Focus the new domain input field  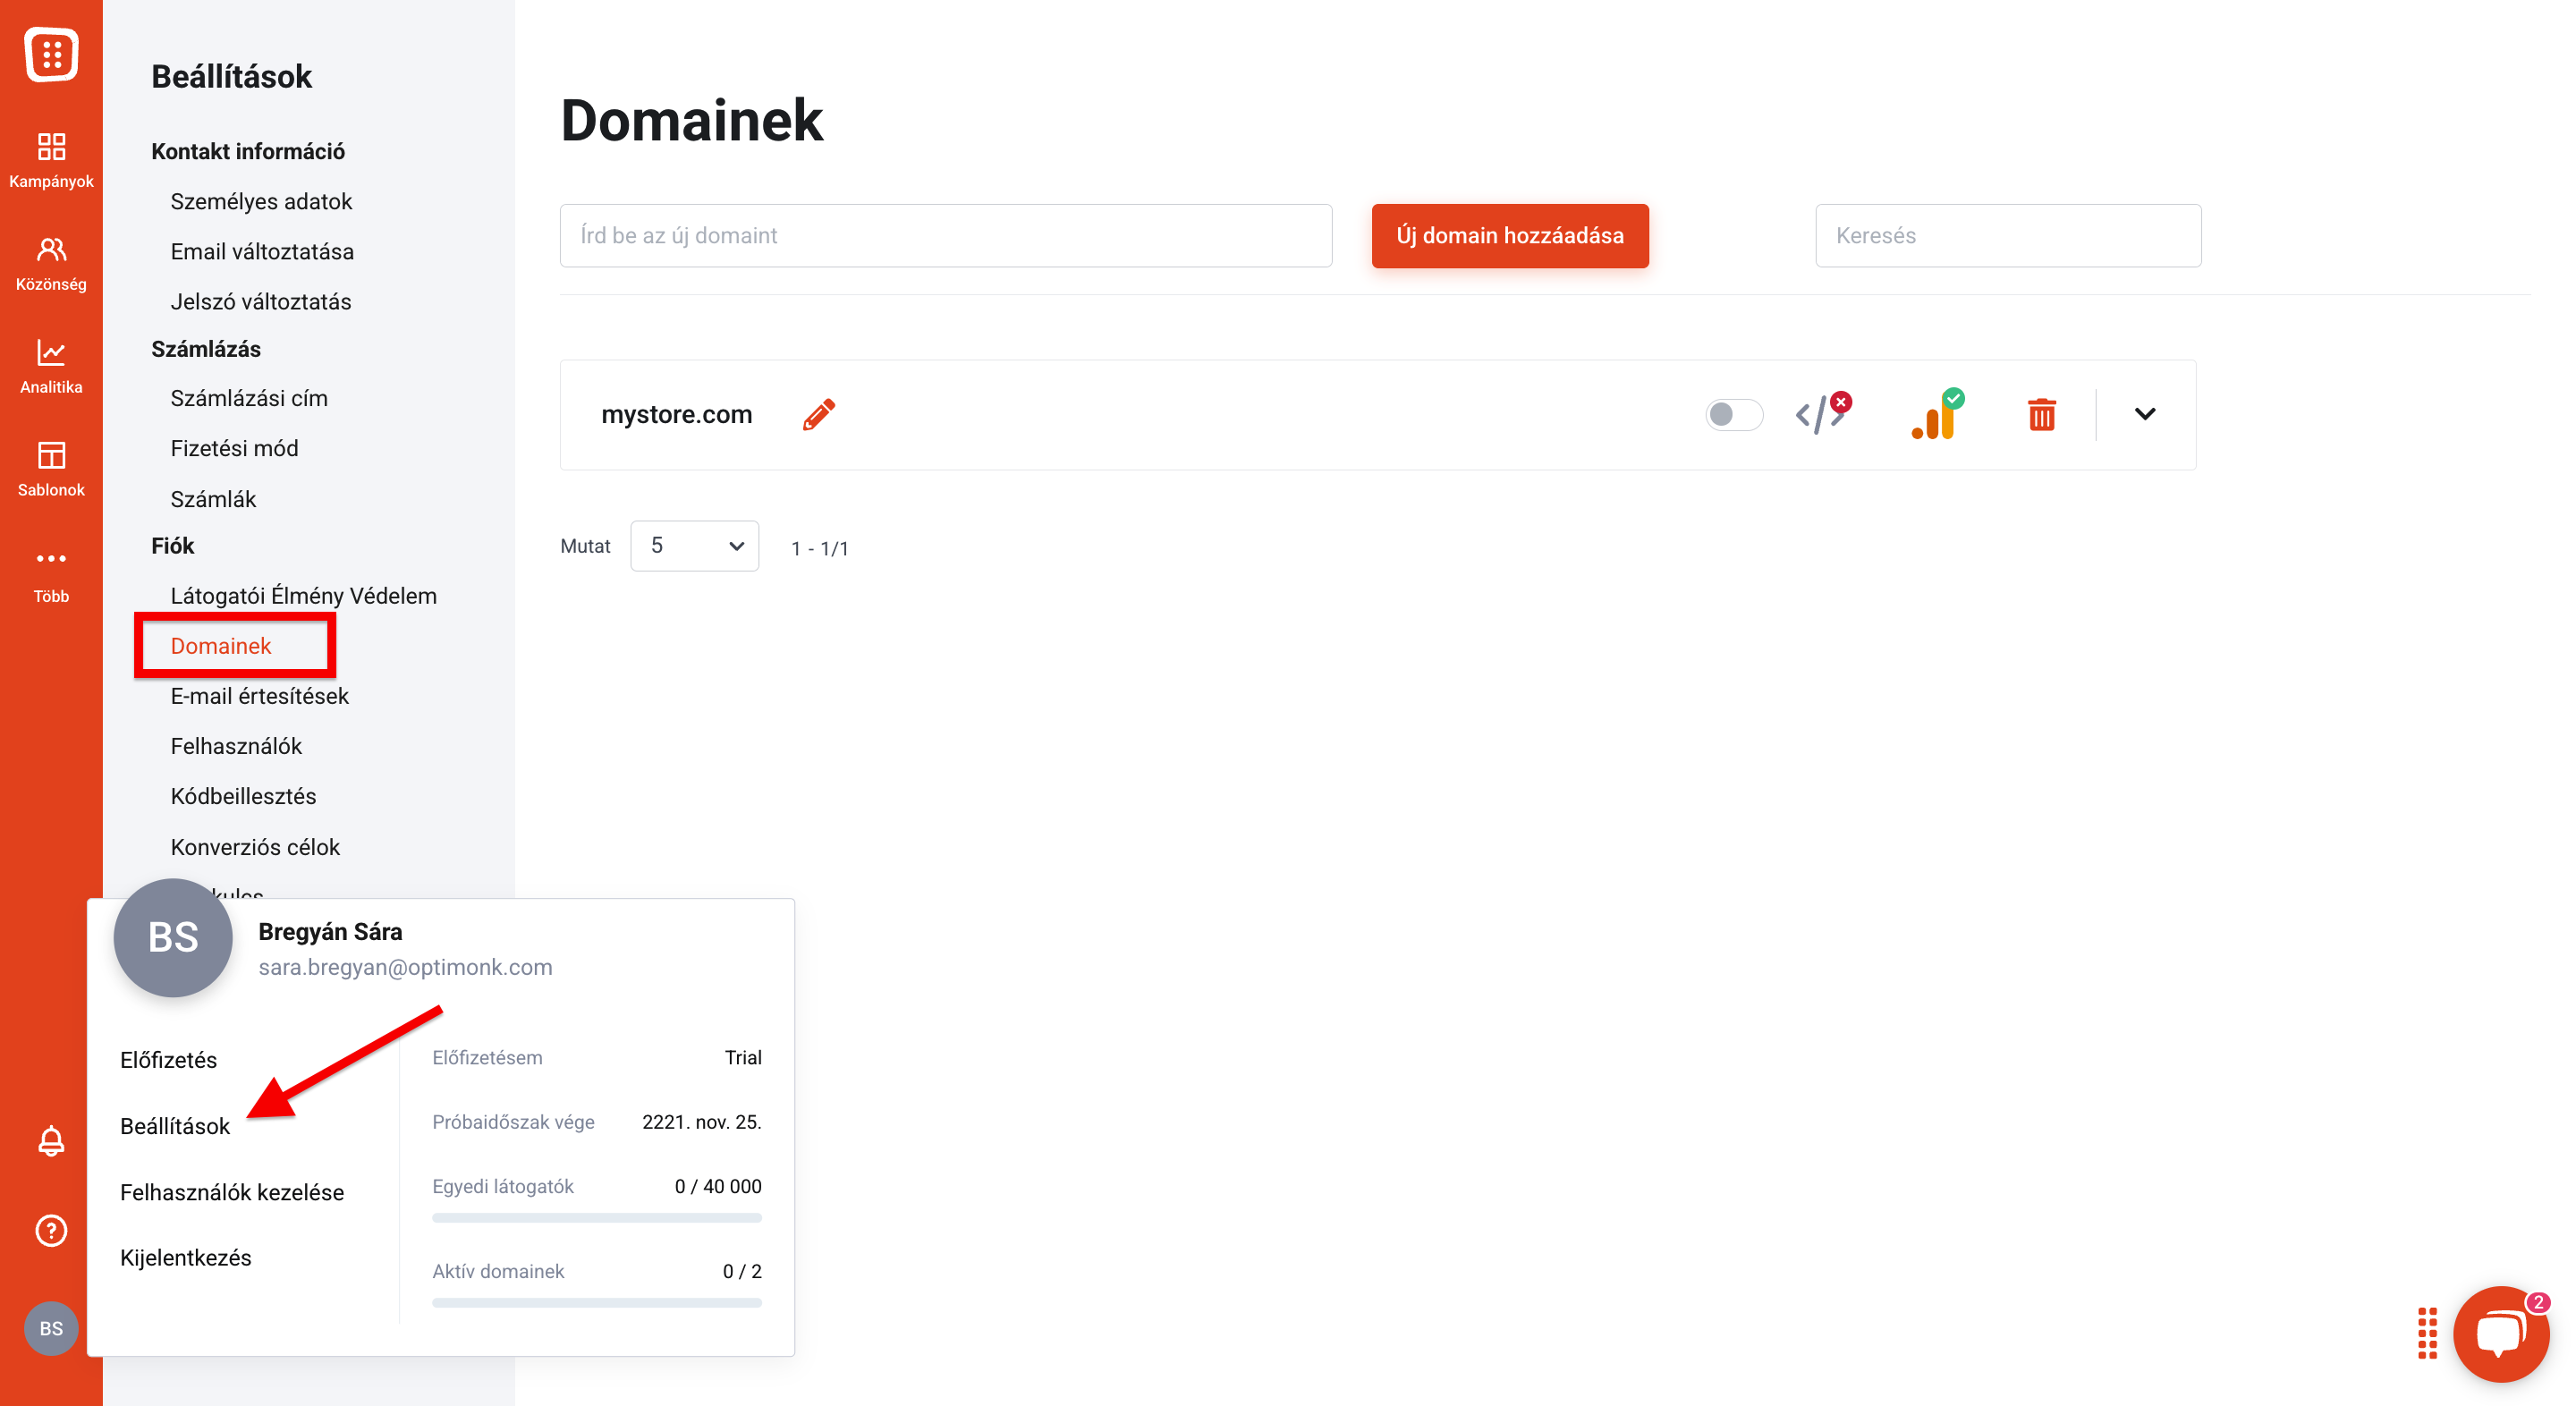[x=945, y=236]
